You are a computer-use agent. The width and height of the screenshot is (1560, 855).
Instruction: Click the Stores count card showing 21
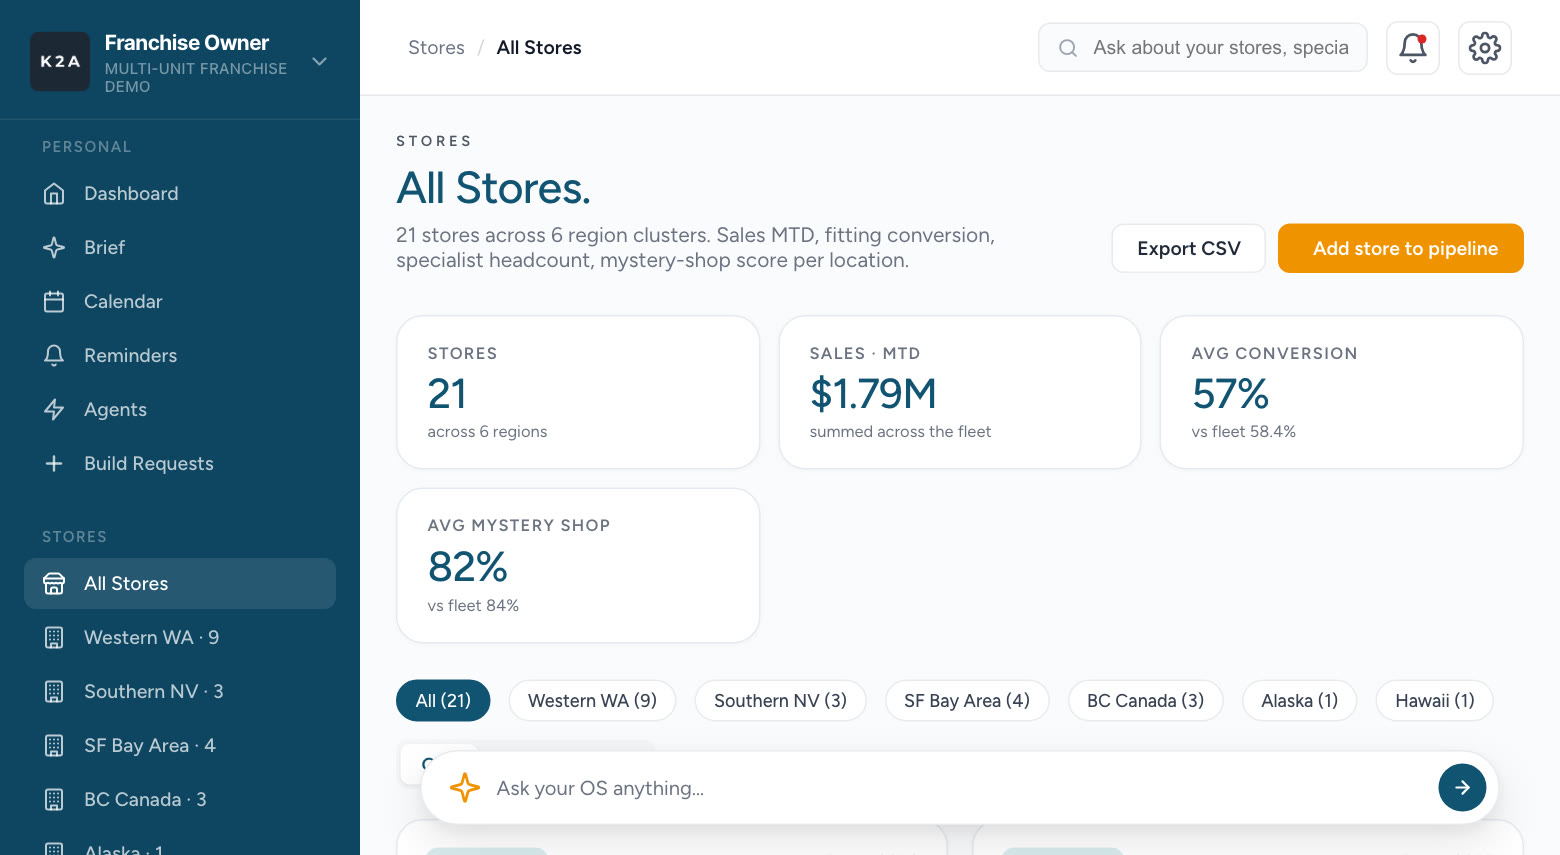click(578, 392)
